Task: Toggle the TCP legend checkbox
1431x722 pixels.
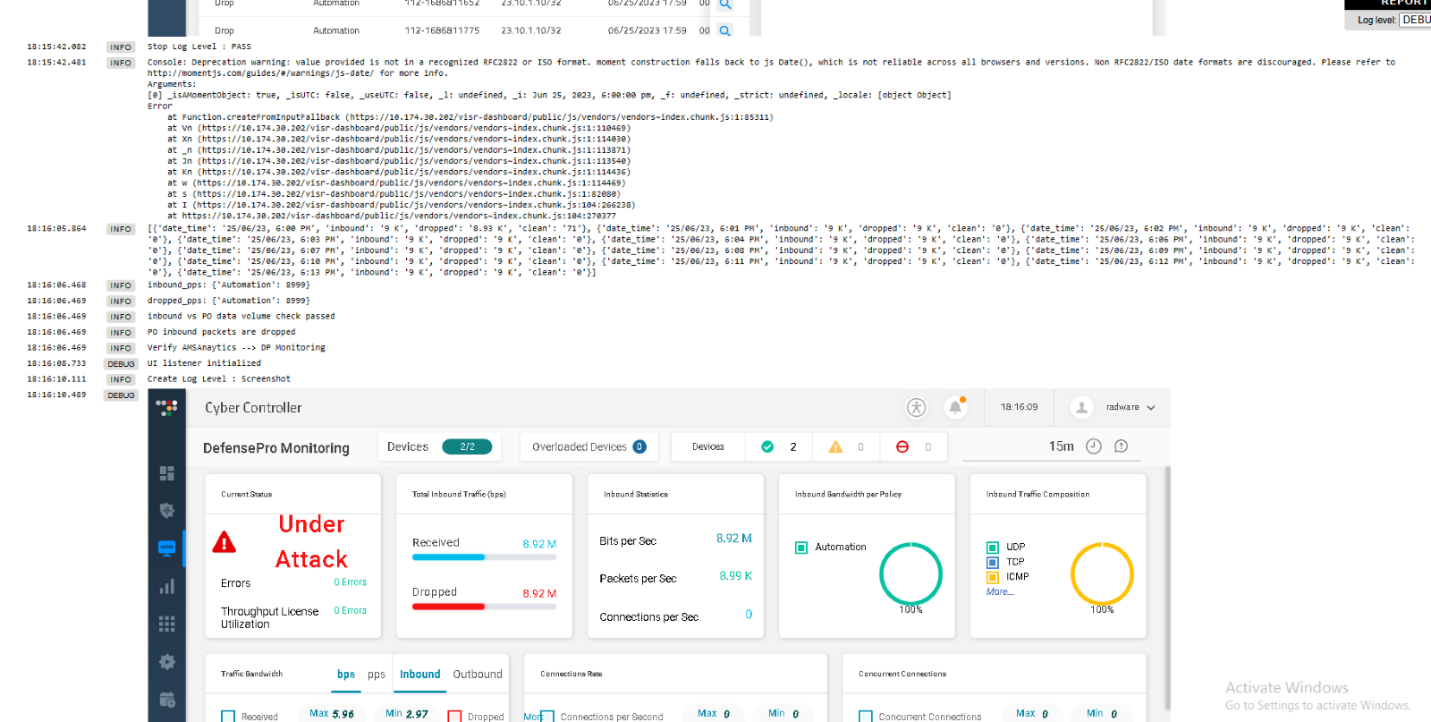Action: pyautogui.click(x=992, y=562)
